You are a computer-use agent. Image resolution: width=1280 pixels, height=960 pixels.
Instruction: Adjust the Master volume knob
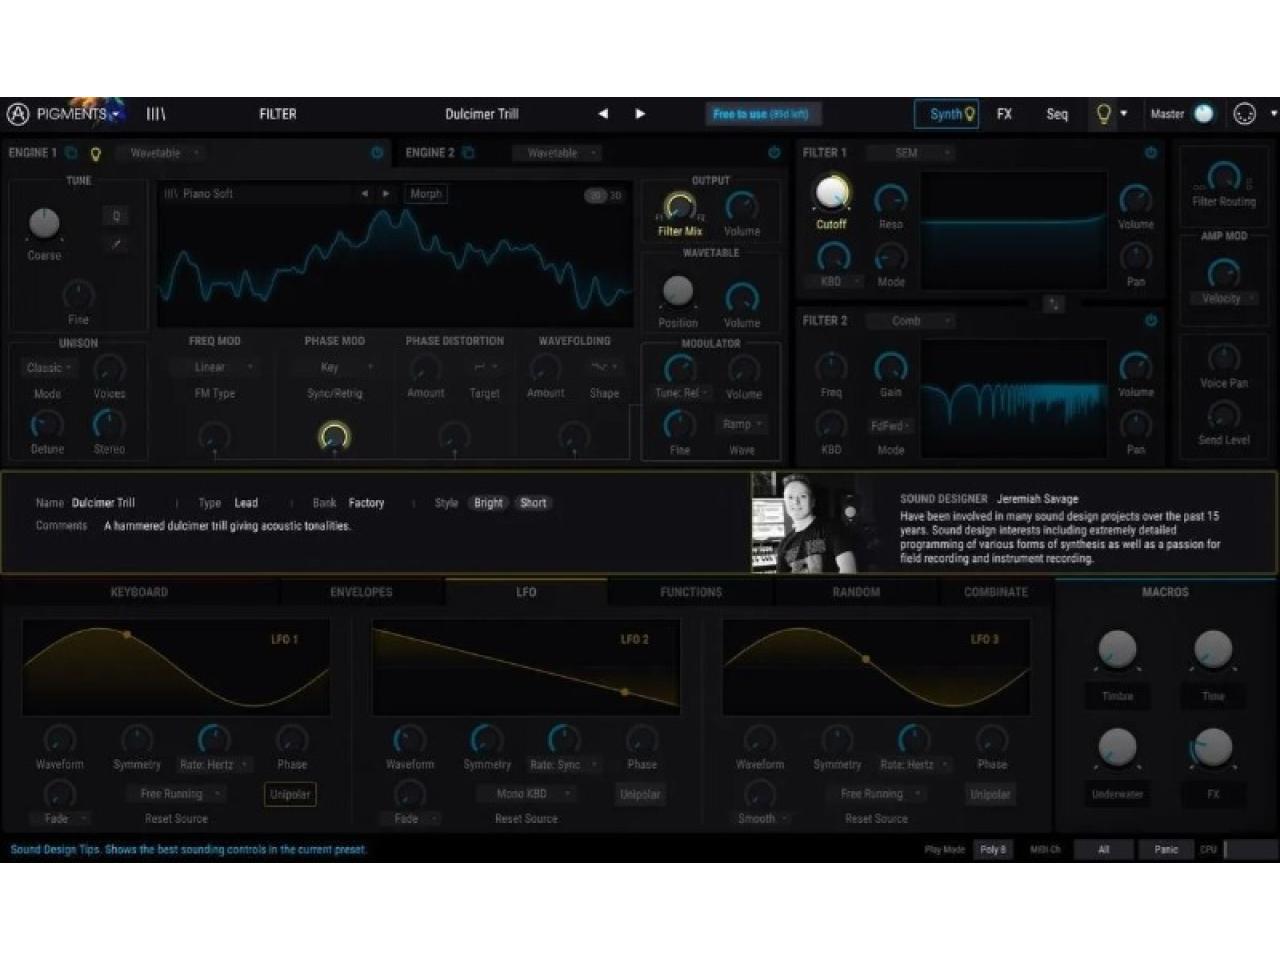tap(1204, 114)
